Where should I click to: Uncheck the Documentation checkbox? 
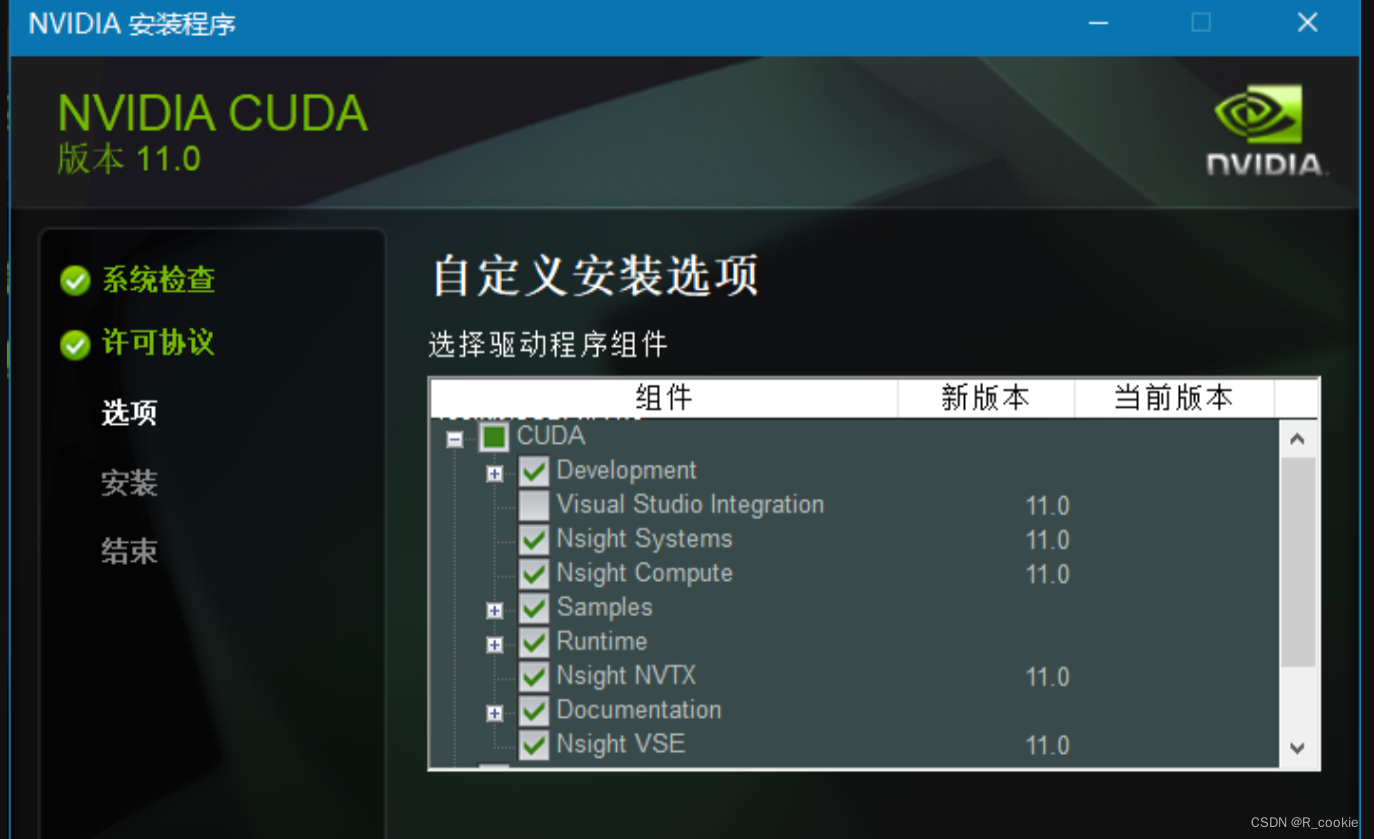coord(534,710)
